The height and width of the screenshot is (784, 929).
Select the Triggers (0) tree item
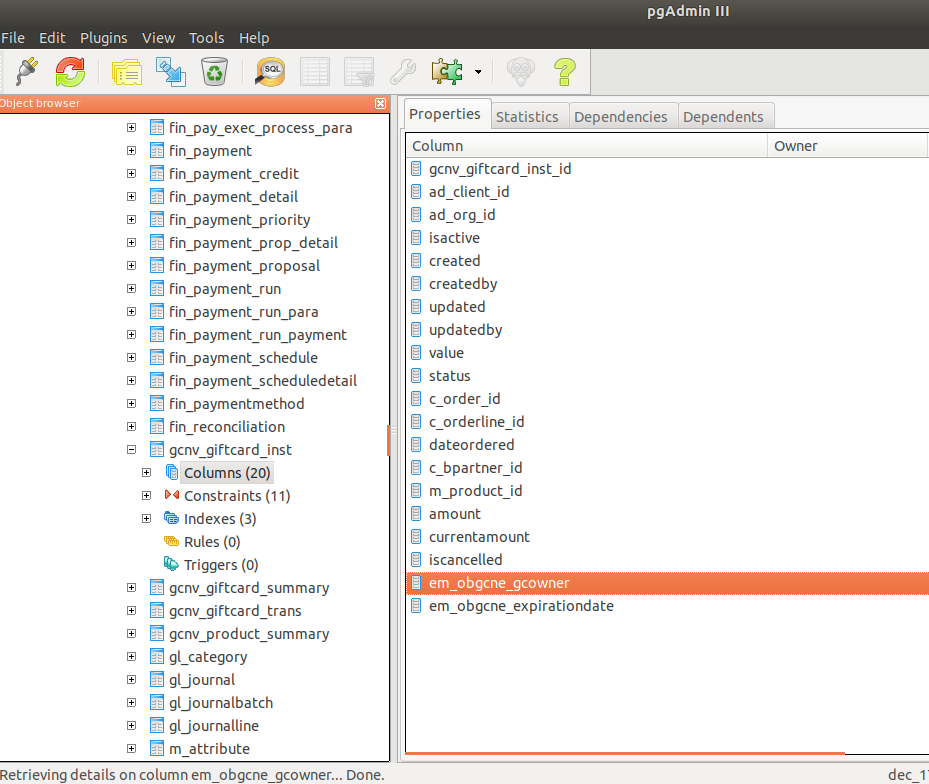click(x=220, y=565)
